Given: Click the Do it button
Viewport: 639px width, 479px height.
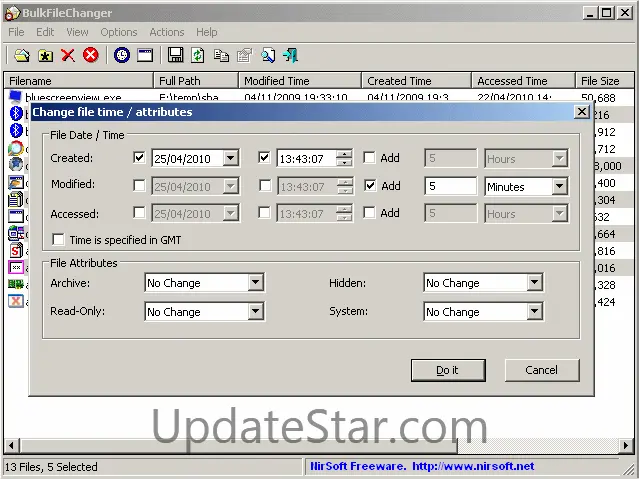Looking at the screenshot, I should [x=448, y=370].
